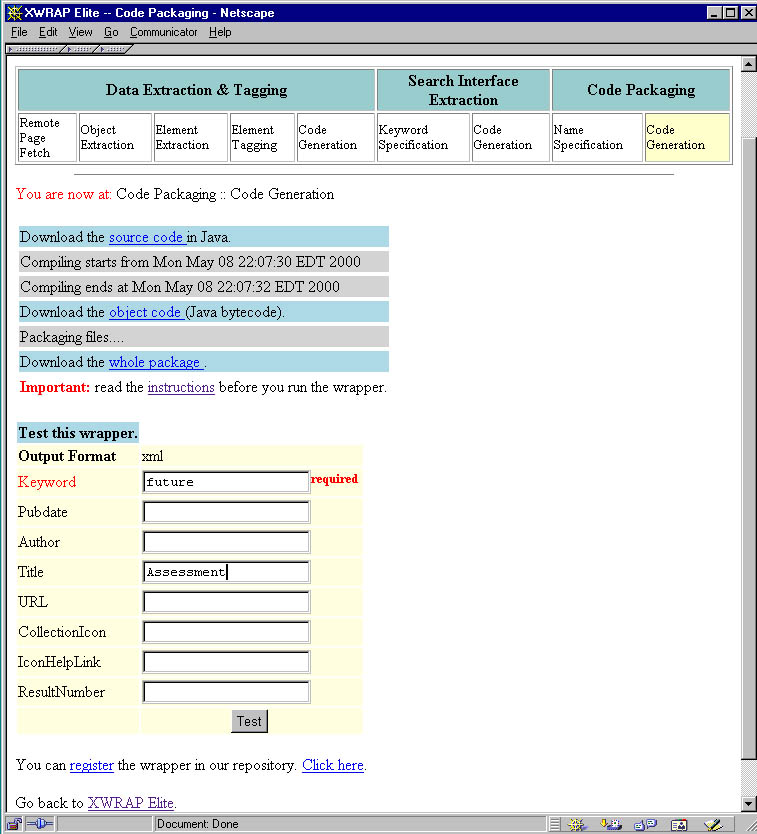The width and height of the screenshot is (757, 834).
Task: Click into the ResultNumber text field
Action: point(226,692)
